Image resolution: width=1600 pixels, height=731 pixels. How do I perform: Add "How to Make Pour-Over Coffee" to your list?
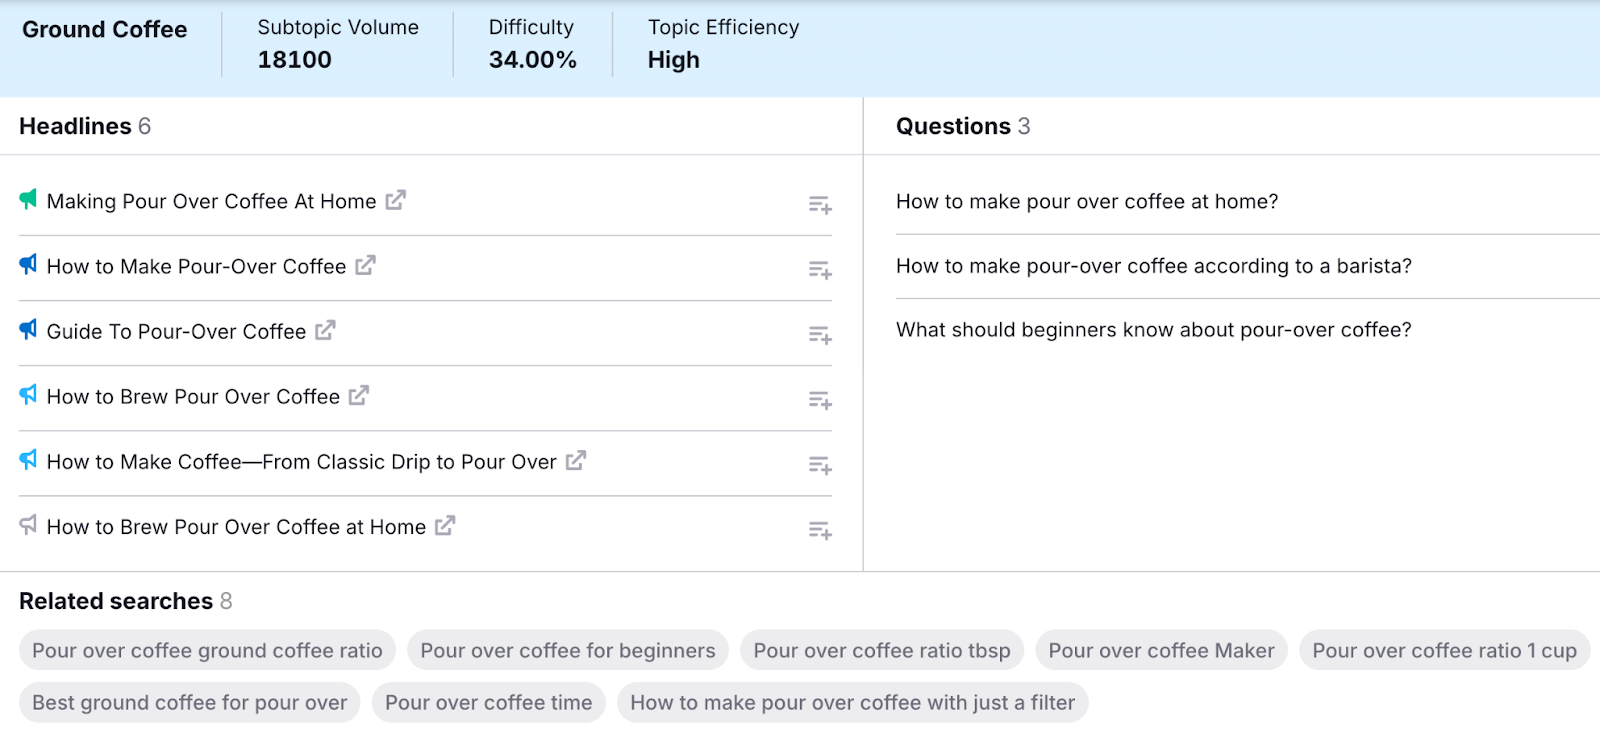pos(820,270)
